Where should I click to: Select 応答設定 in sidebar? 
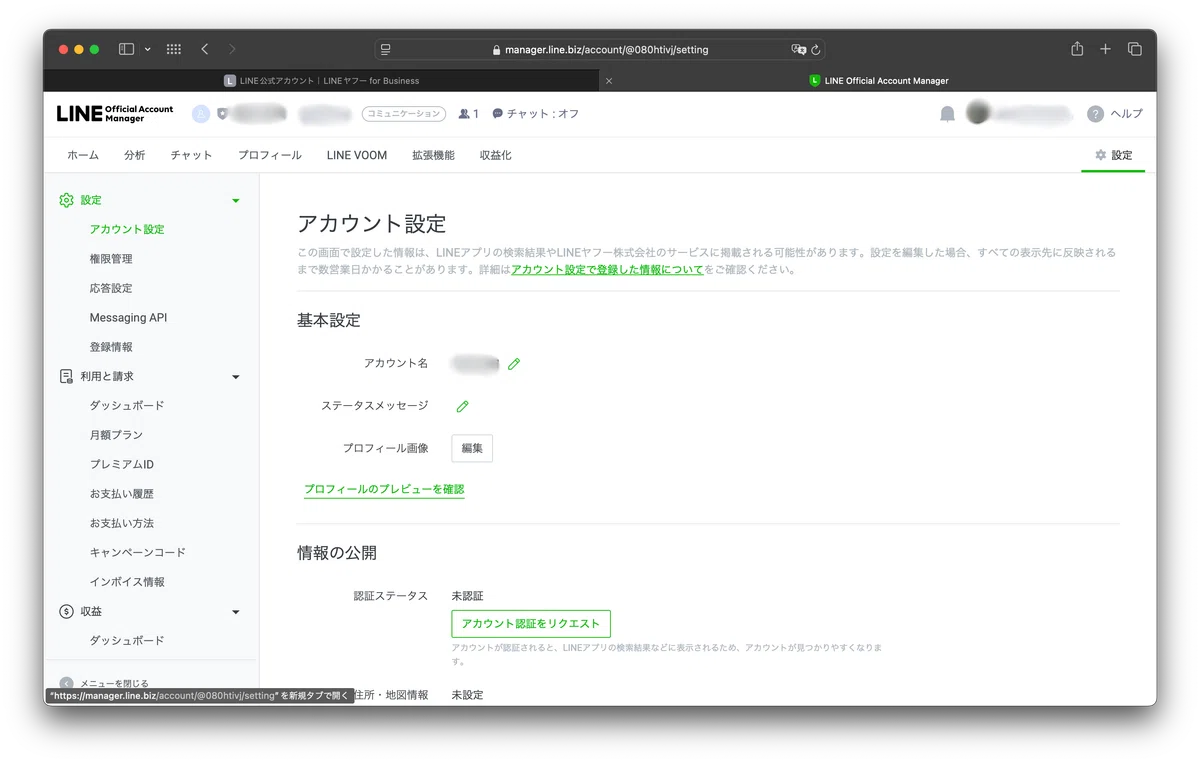111,288
